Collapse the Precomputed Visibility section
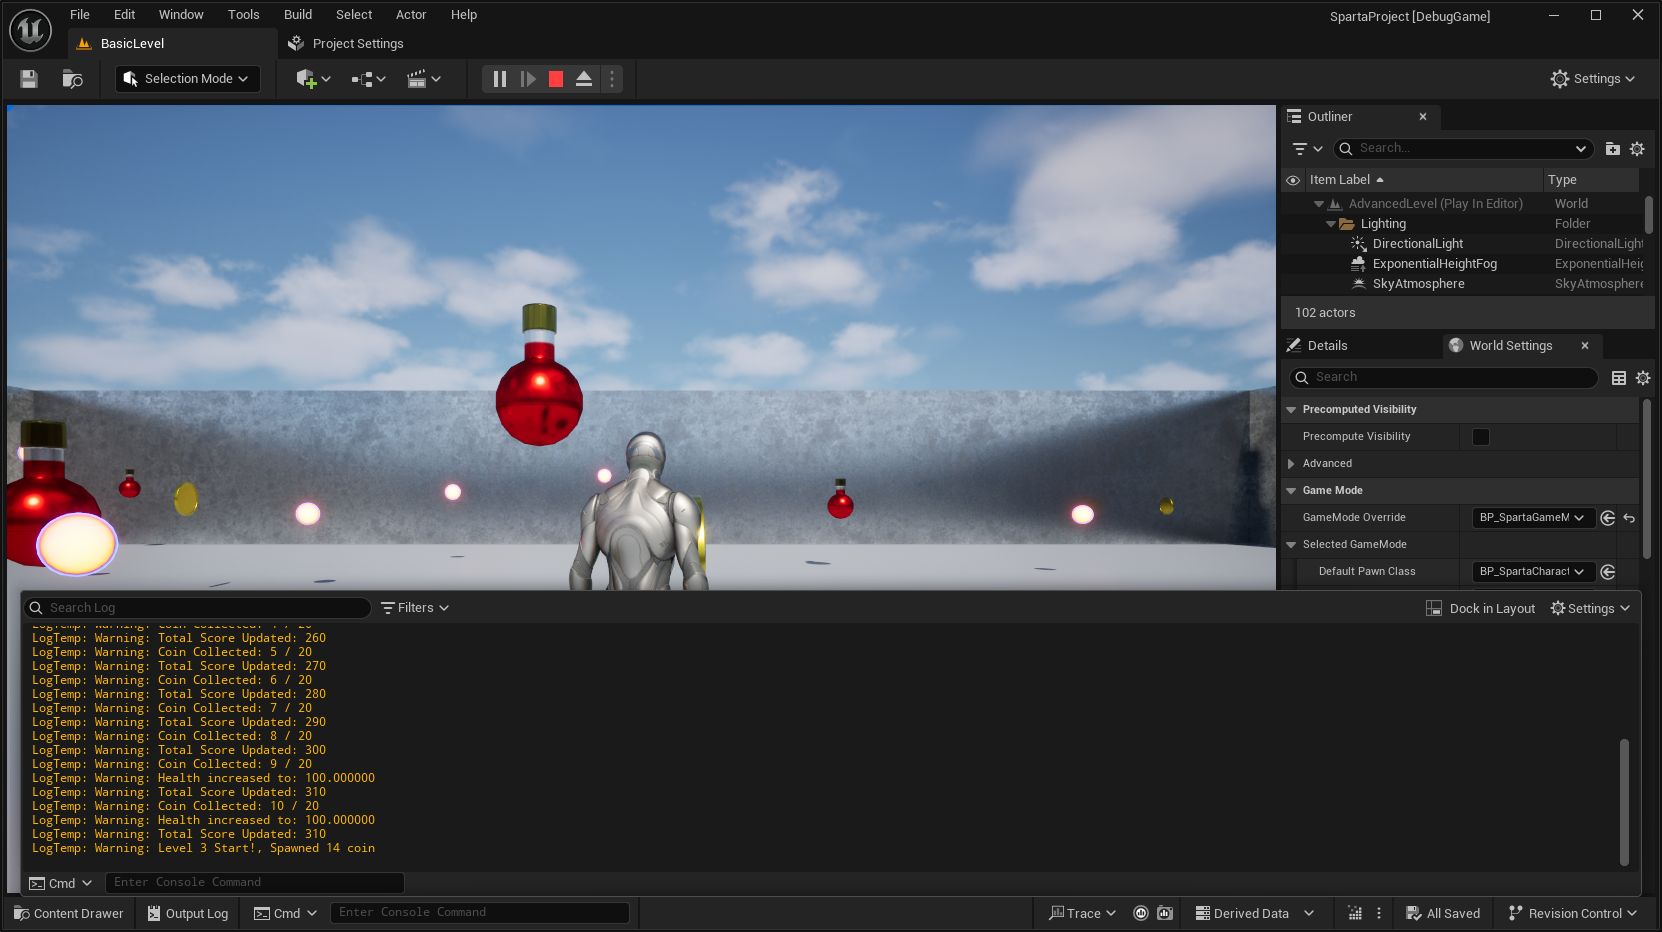The width and height of the screenshot is (1662, 932). click(1291, 410)
